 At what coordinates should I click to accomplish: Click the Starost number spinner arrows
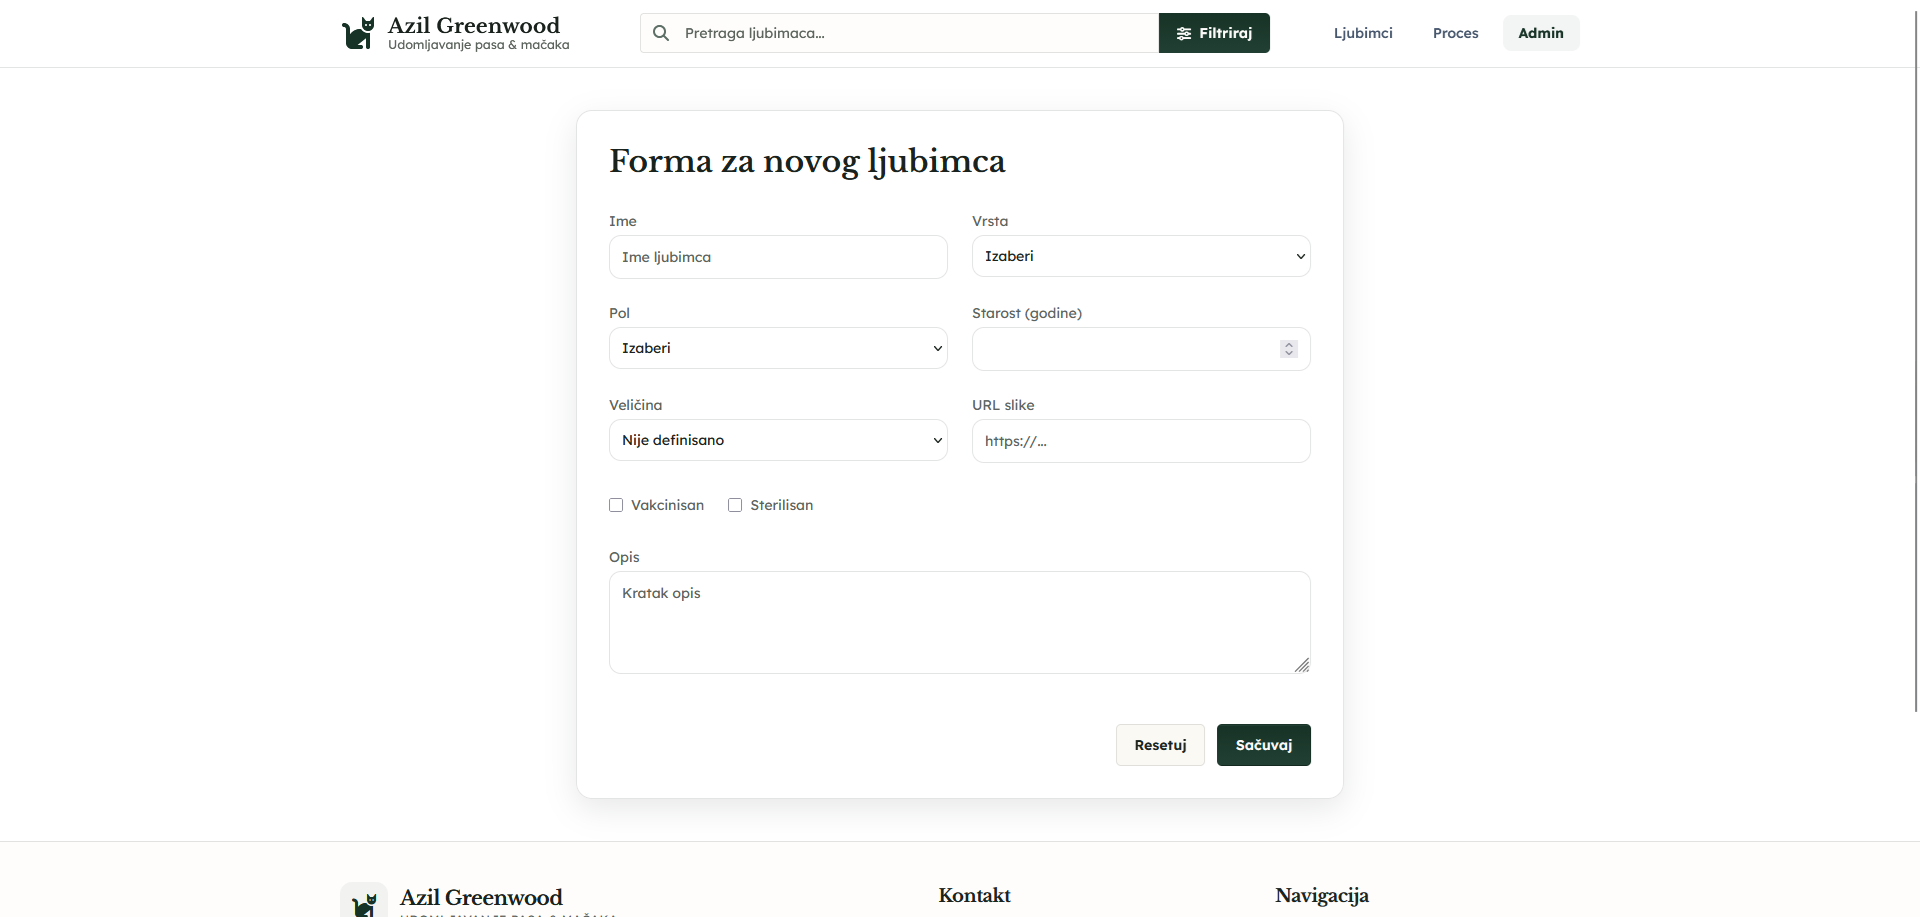(x=1288, y=349)
